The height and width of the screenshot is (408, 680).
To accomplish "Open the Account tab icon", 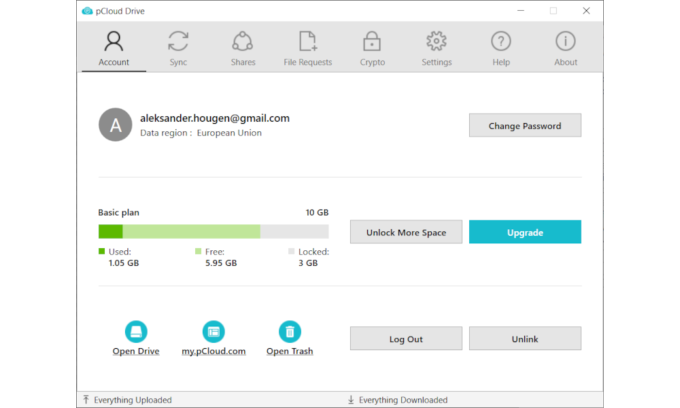I will click(x=114, y=41).
